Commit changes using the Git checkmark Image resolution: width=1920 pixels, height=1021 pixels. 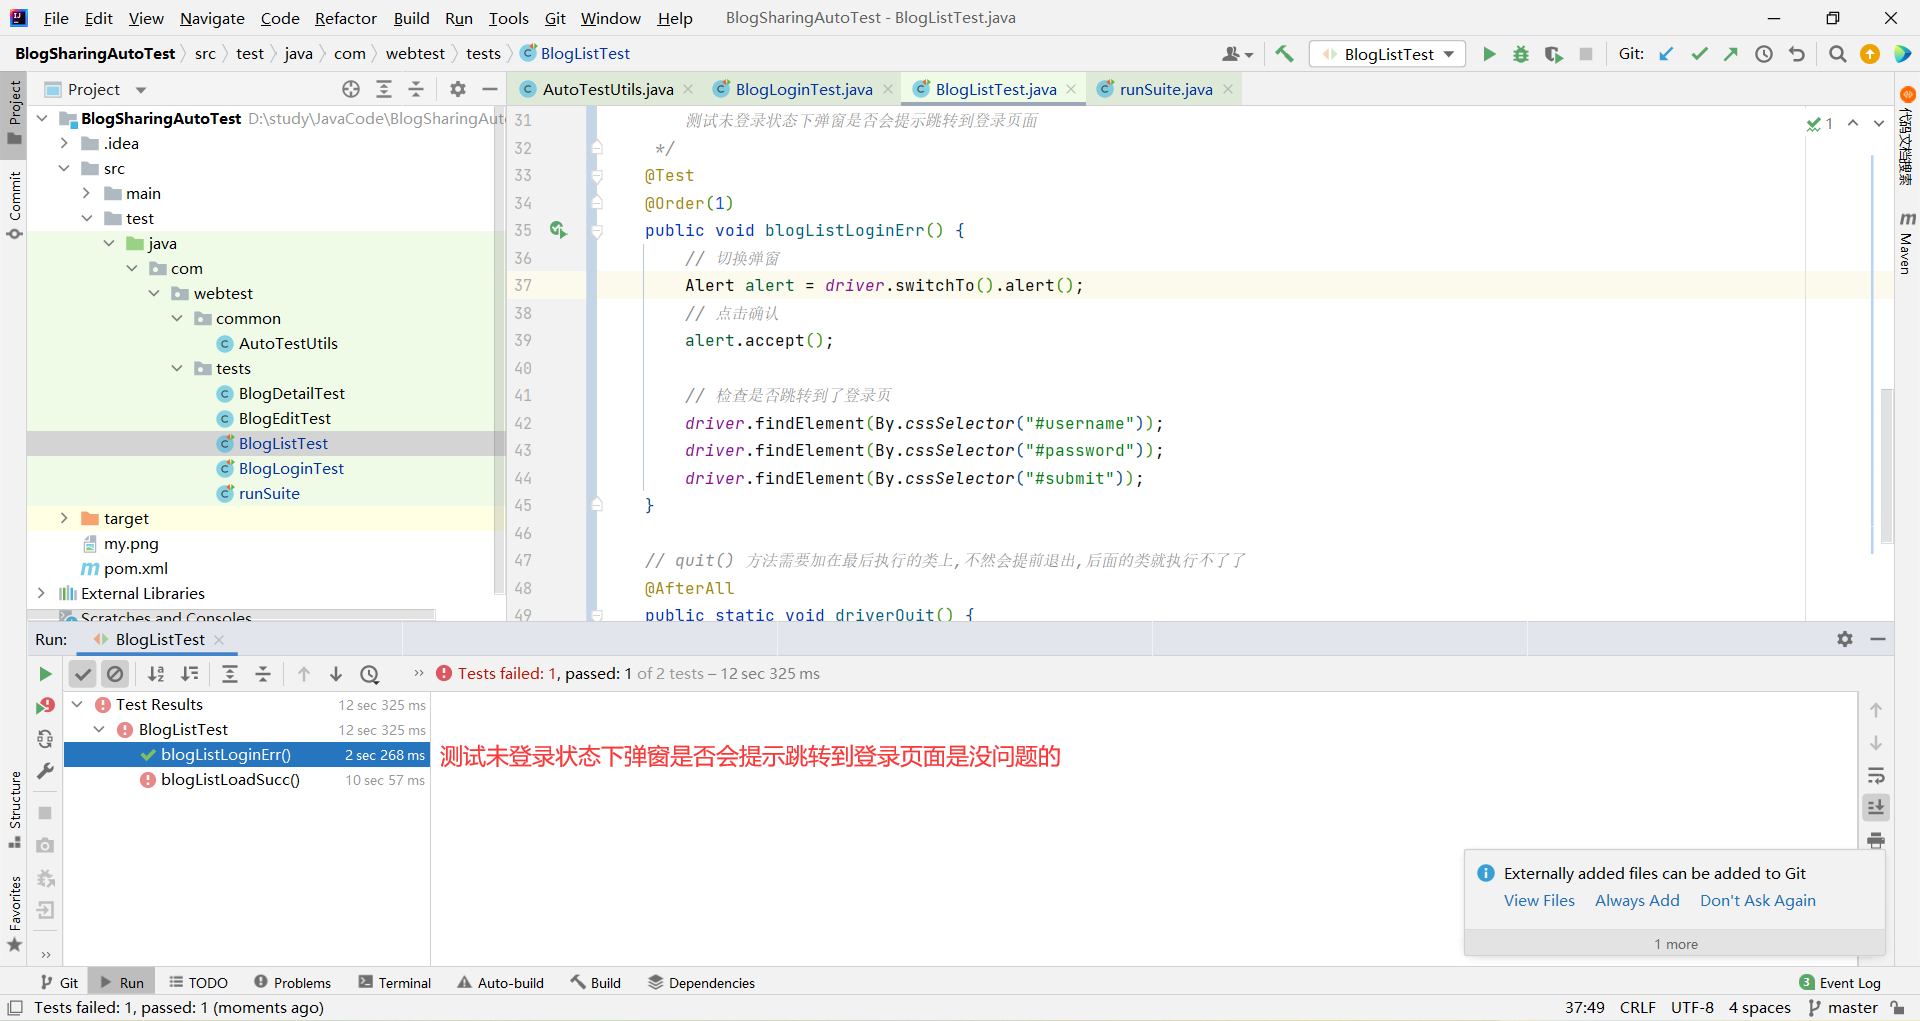coord(1699,54)
